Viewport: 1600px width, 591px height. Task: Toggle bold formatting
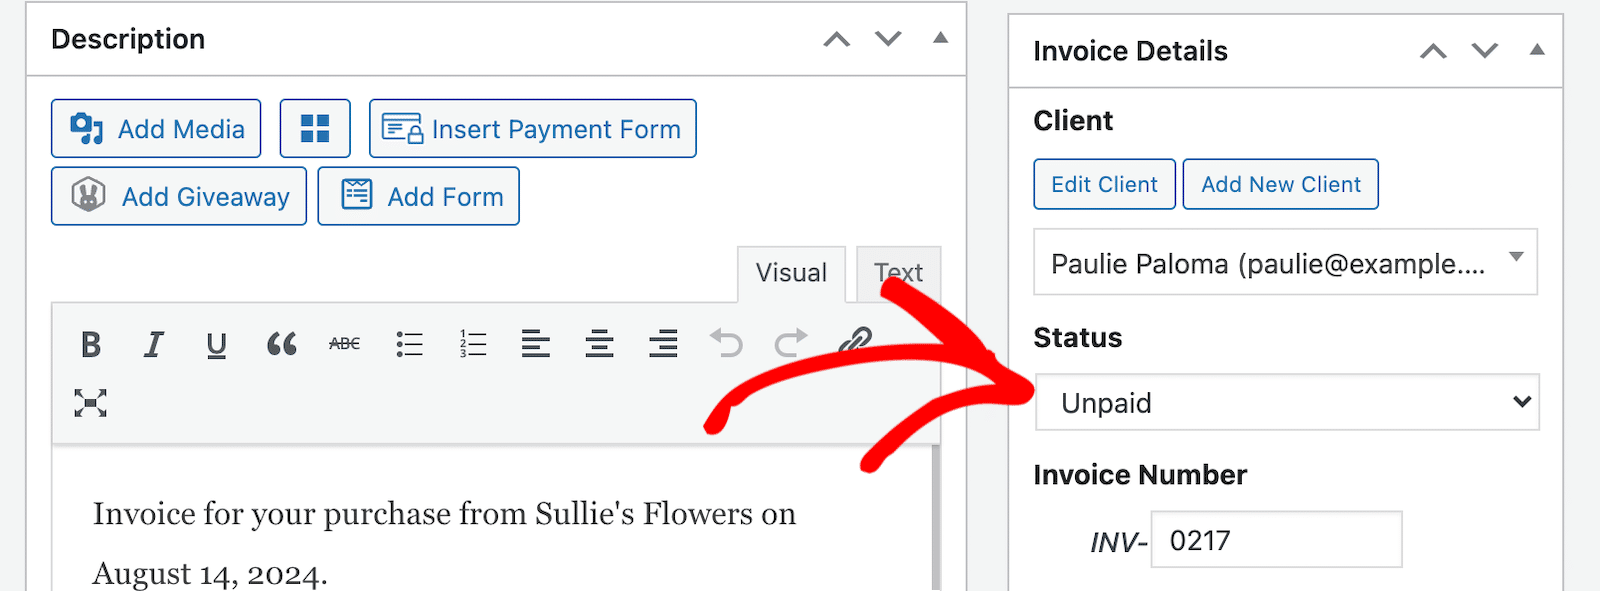point(90,344)
